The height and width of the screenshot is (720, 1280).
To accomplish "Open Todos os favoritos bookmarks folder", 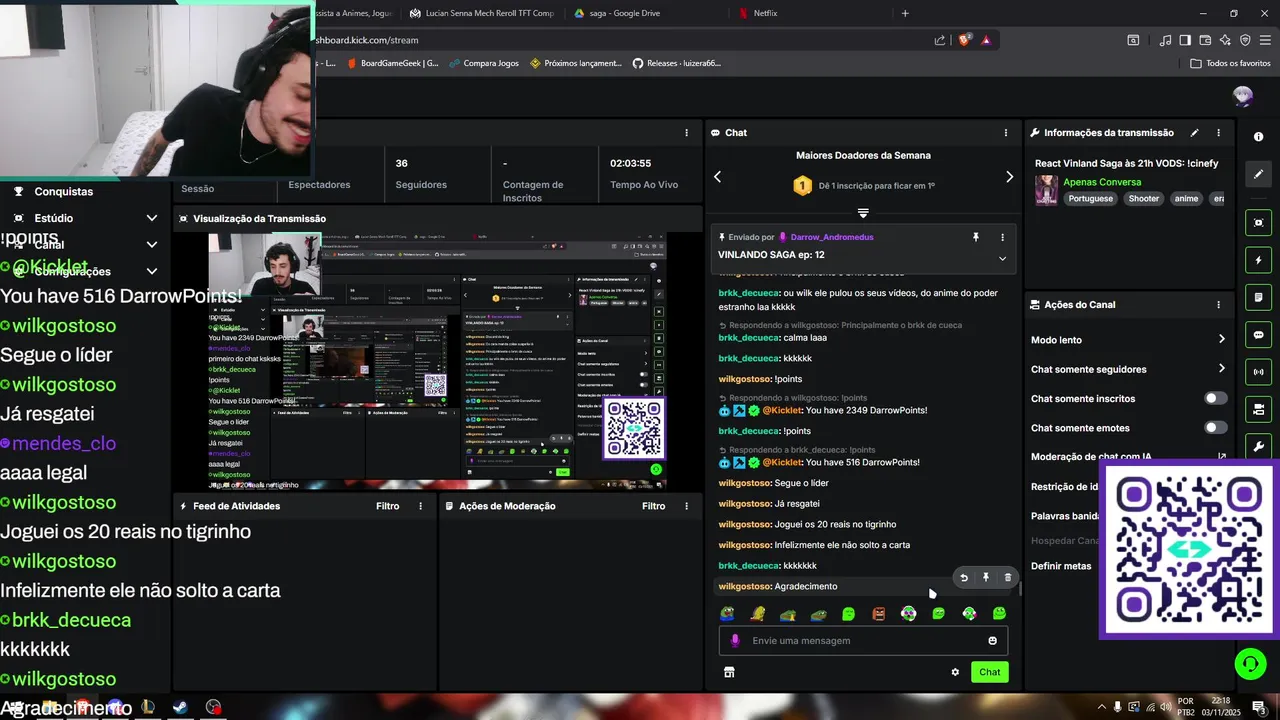I will pos(1230,63).
